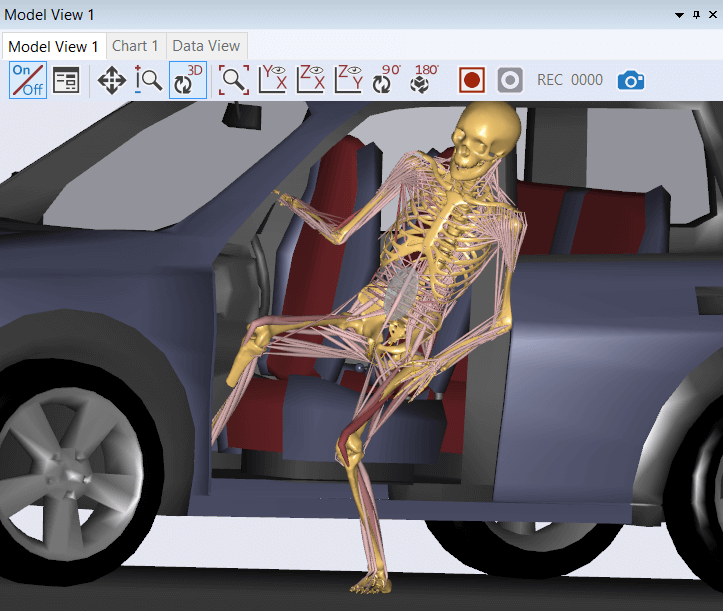Image resolution: width=723 pixels, height=611 pixels.
Task: Close the Model View 1 panel
Action: point(713,15)
